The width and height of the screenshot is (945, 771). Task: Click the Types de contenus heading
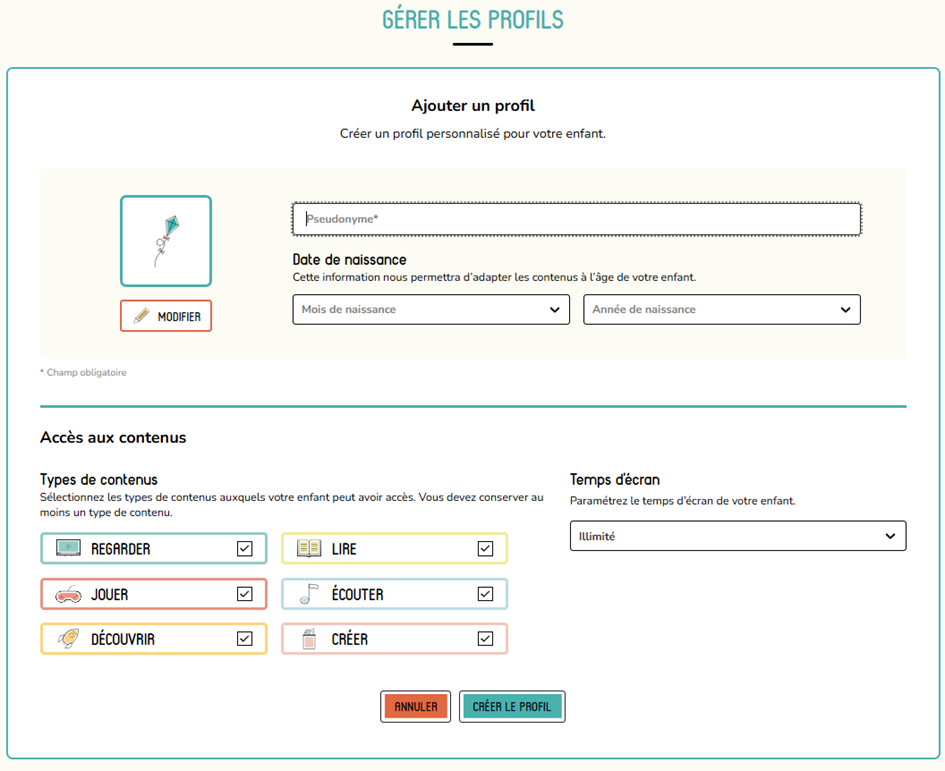click(x=99, y=480)
